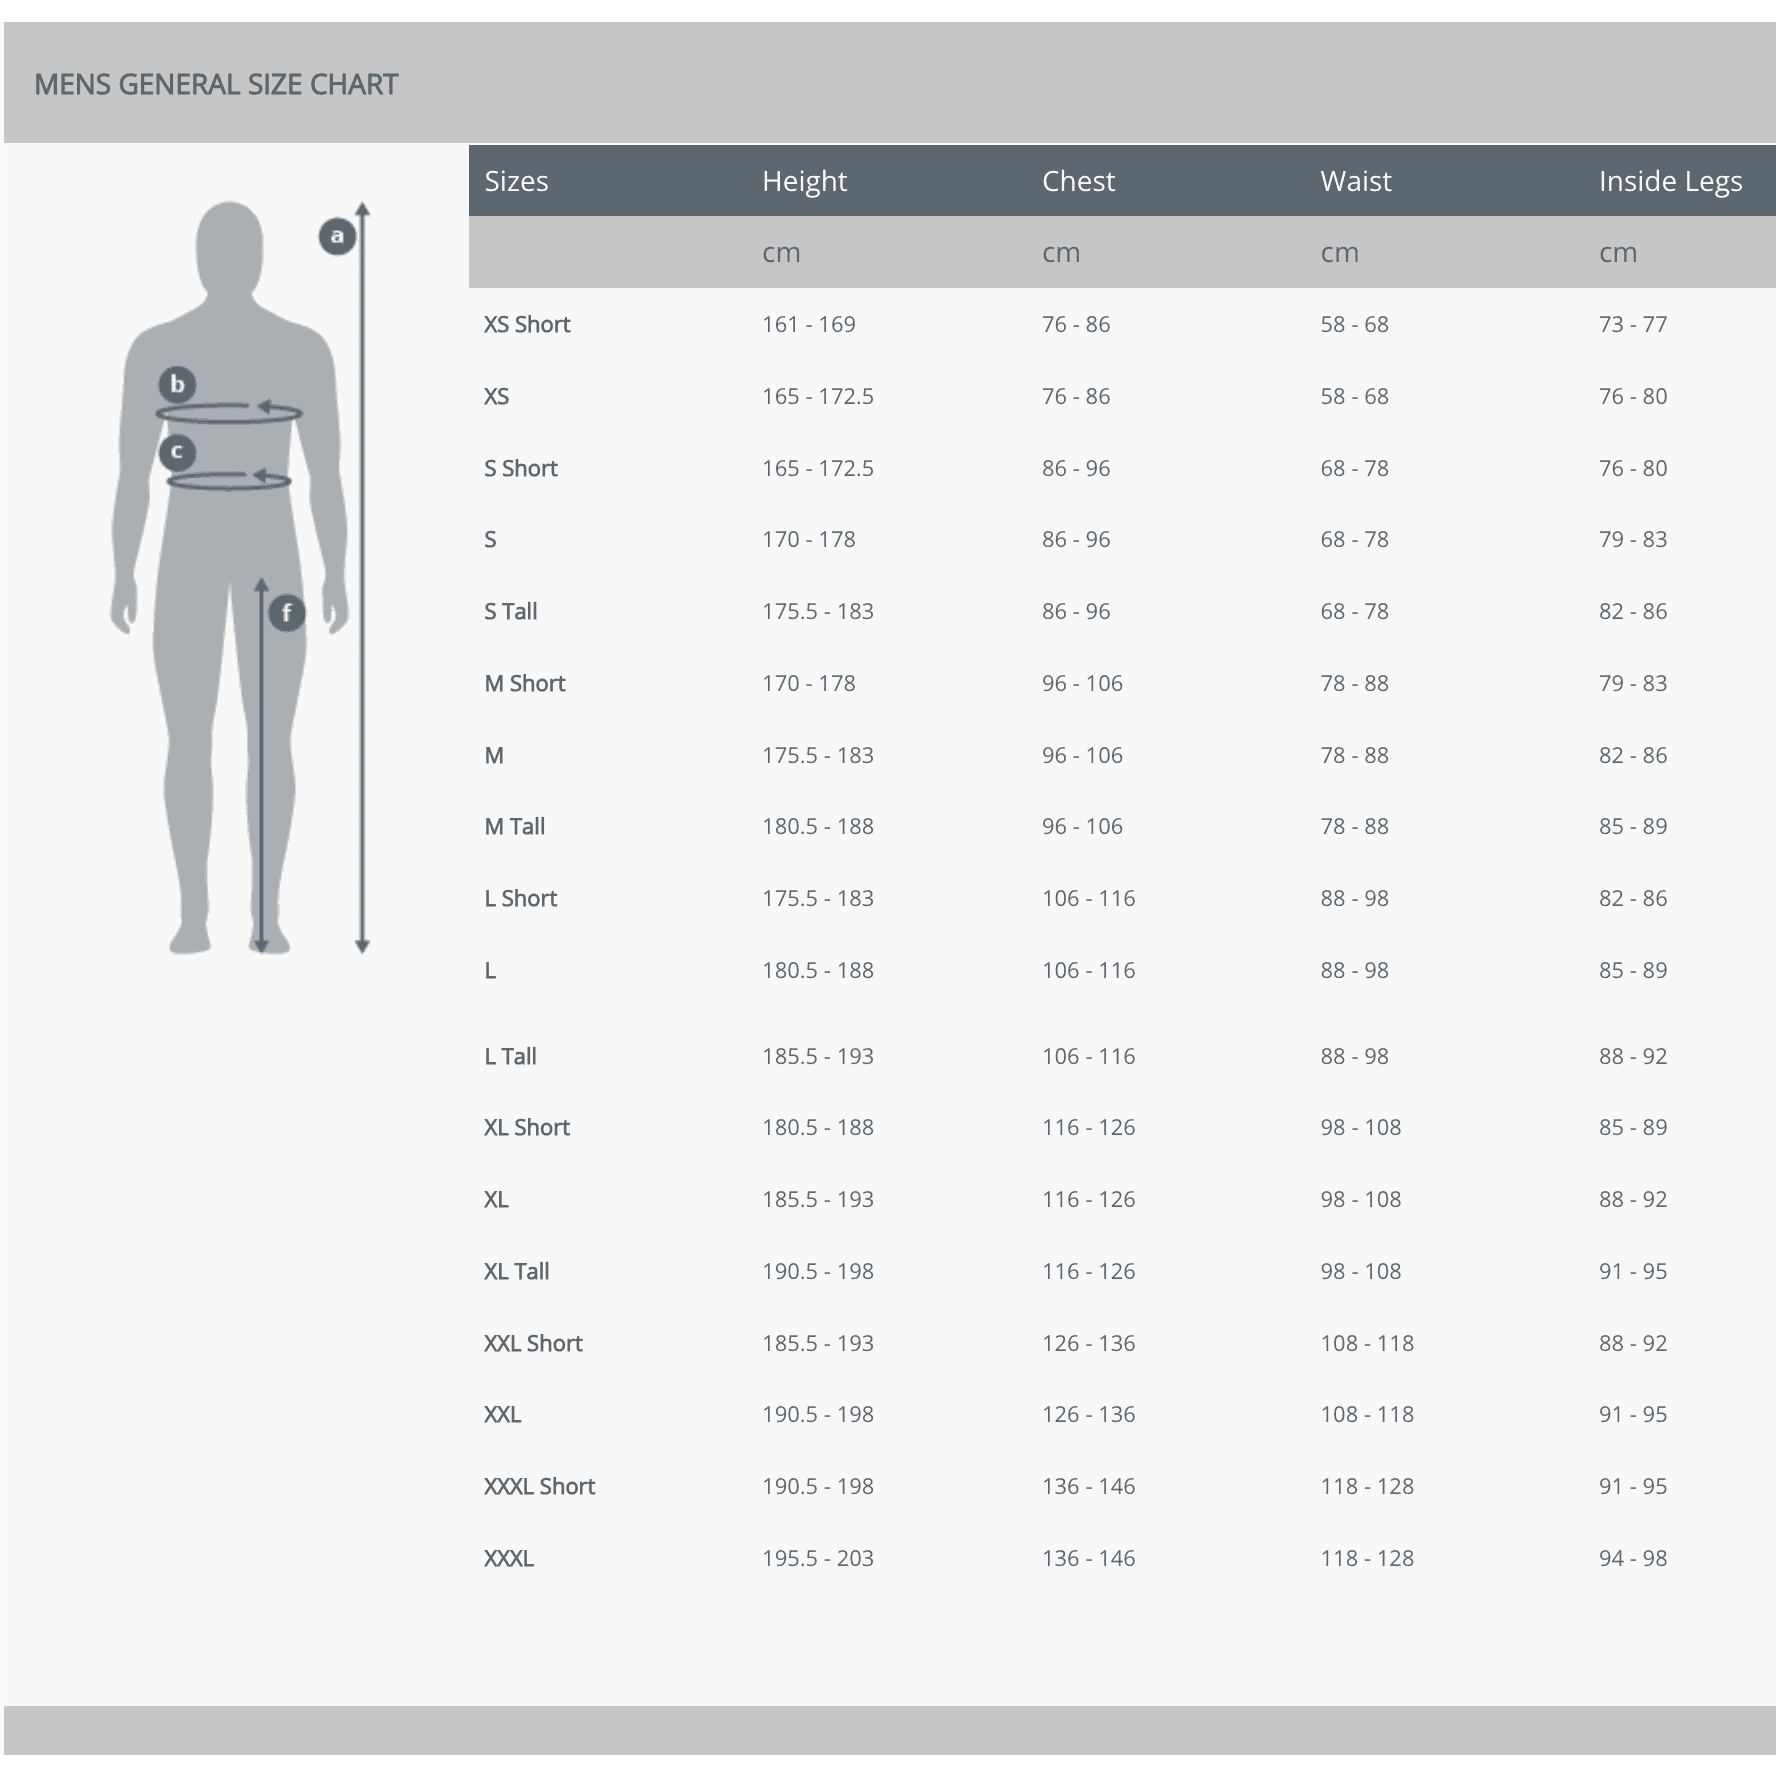
Task: Click the 'XXL Short' size label
Action: [533, 1343]
